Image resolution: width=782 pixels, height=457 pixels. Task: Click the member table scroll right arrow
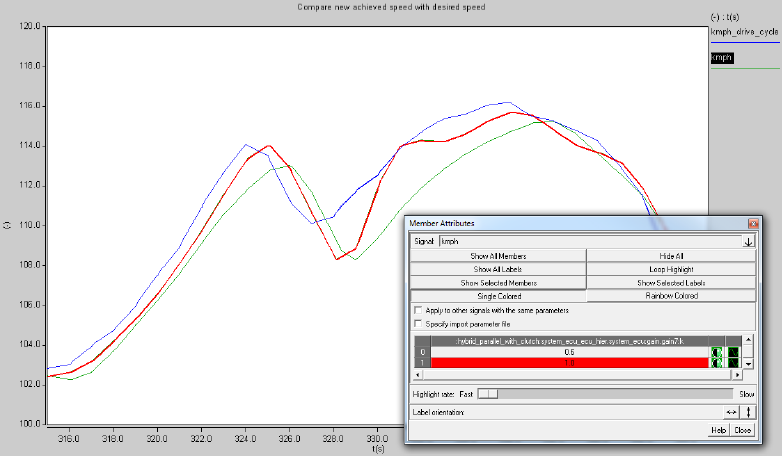[x=737, y=374]
